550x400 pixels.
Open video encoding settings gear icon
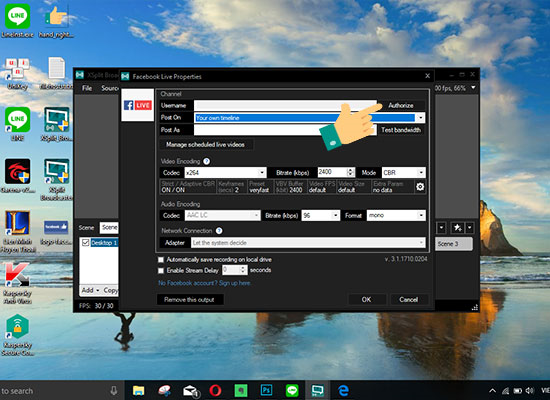(x=420, y=187)
